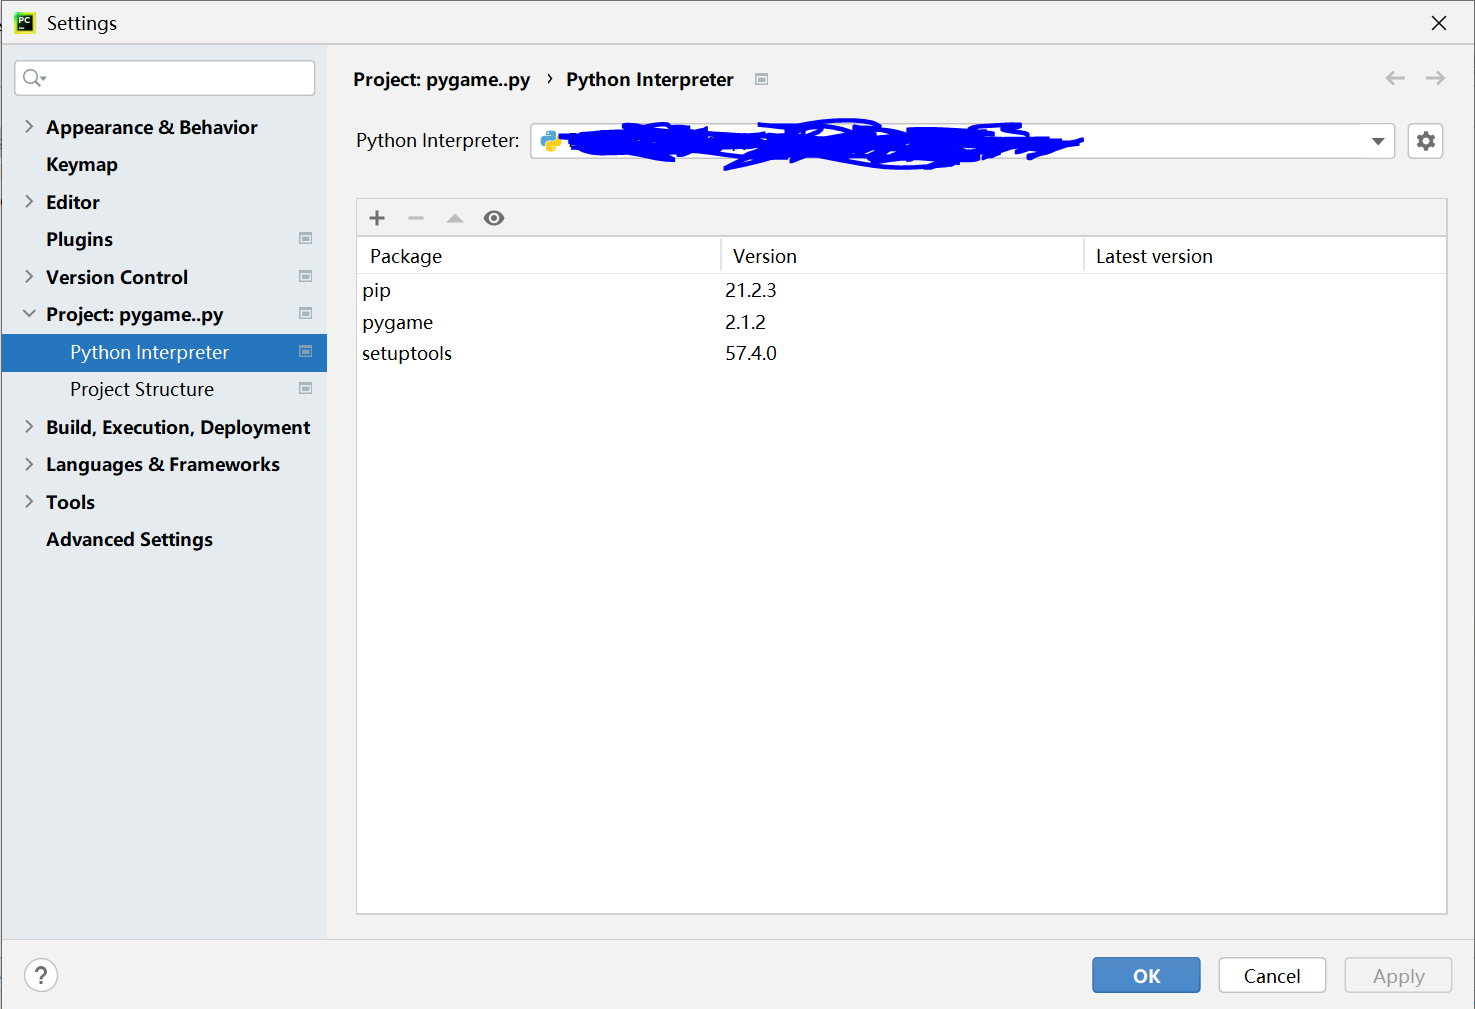Select Project Structure tree item
Image resolution: width=1475 pixels, height=1009 pixels.
tap(142, 389)
